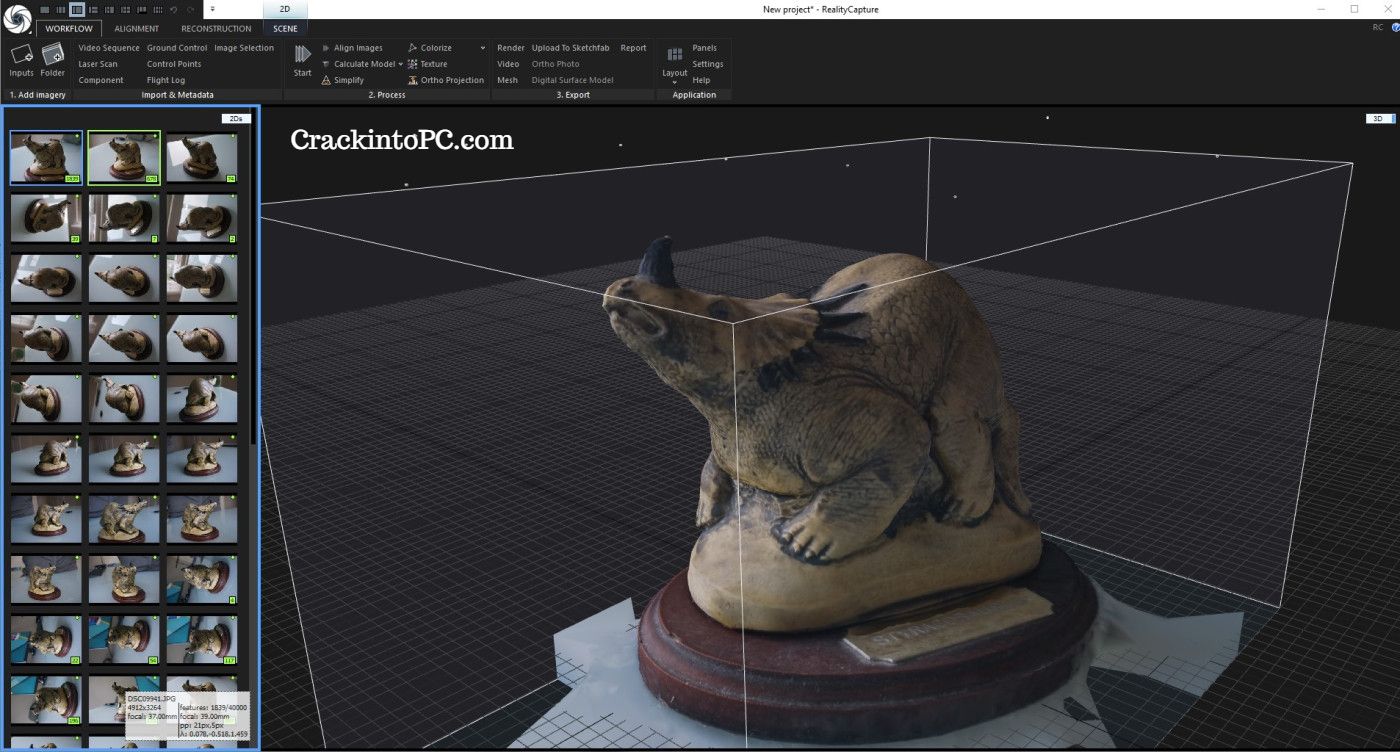
Task: Open the RECONSTRUCTION tab
Action: (216, 29)
